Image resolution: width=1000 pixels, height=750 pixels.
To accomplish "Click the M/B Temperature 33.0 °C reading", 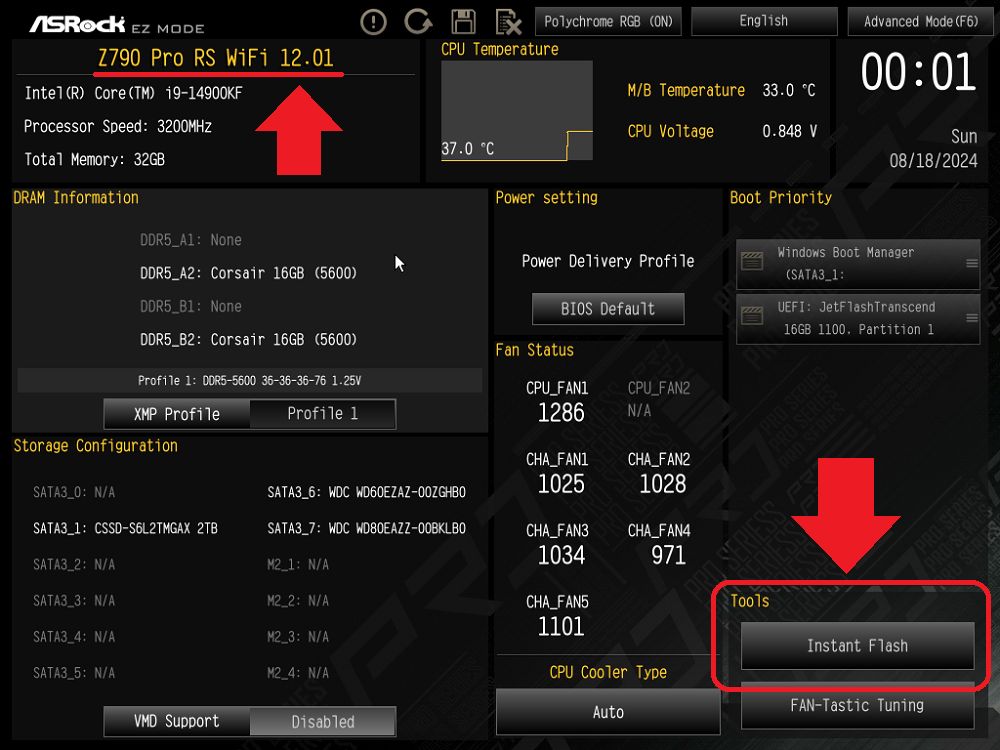I will (721, 91).
